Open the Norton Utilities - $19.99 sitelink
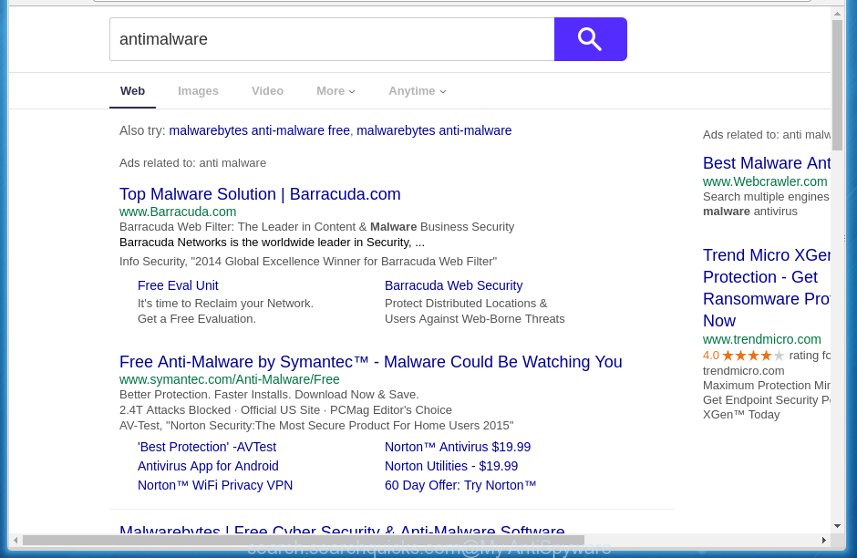 (x=451, y=466)
